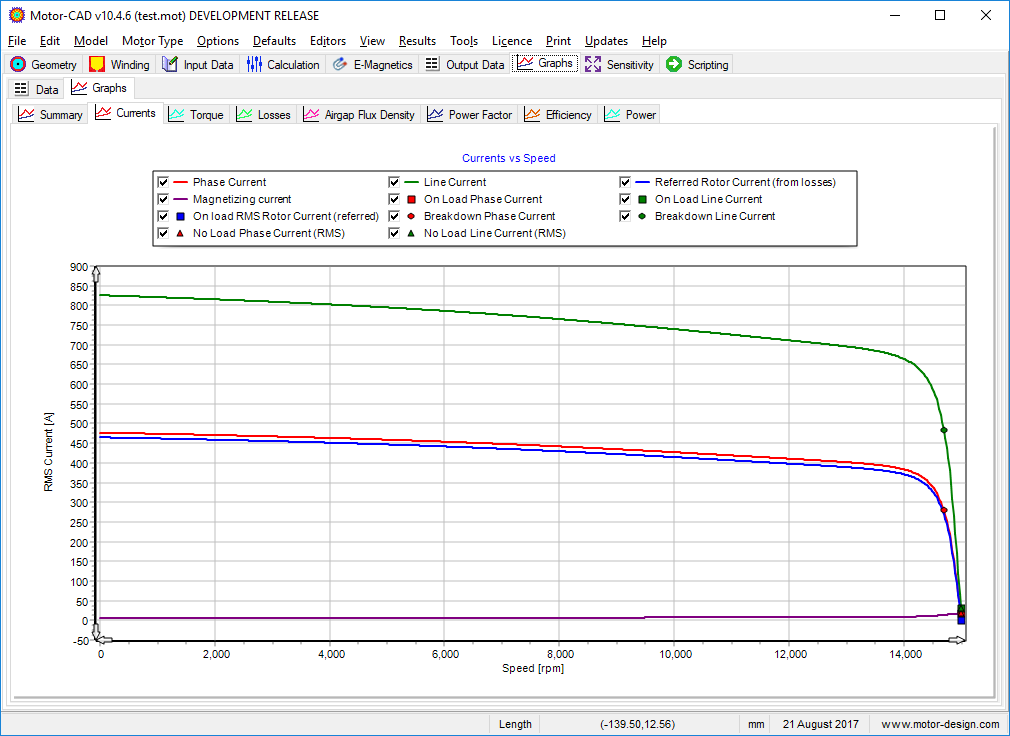Open the Data sub-tab

[x=37, y=89]
